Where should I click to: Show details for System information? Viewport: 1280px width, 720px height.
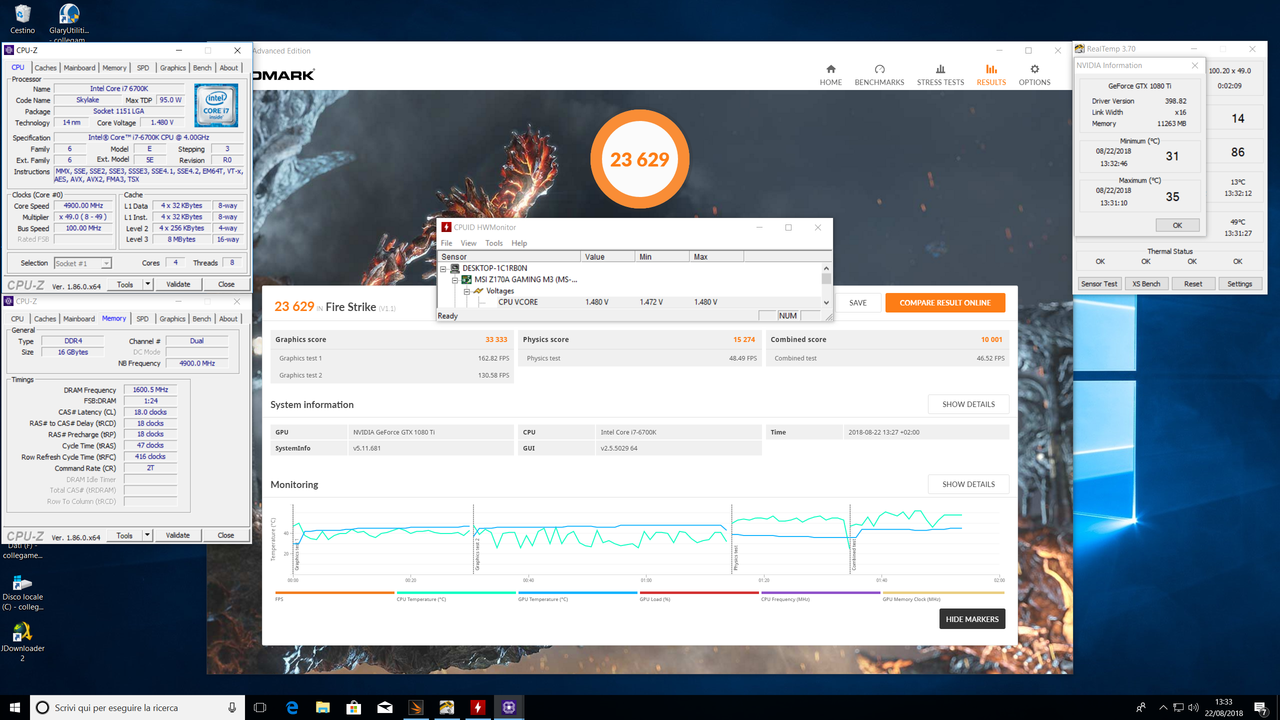[x=968, y=404]
